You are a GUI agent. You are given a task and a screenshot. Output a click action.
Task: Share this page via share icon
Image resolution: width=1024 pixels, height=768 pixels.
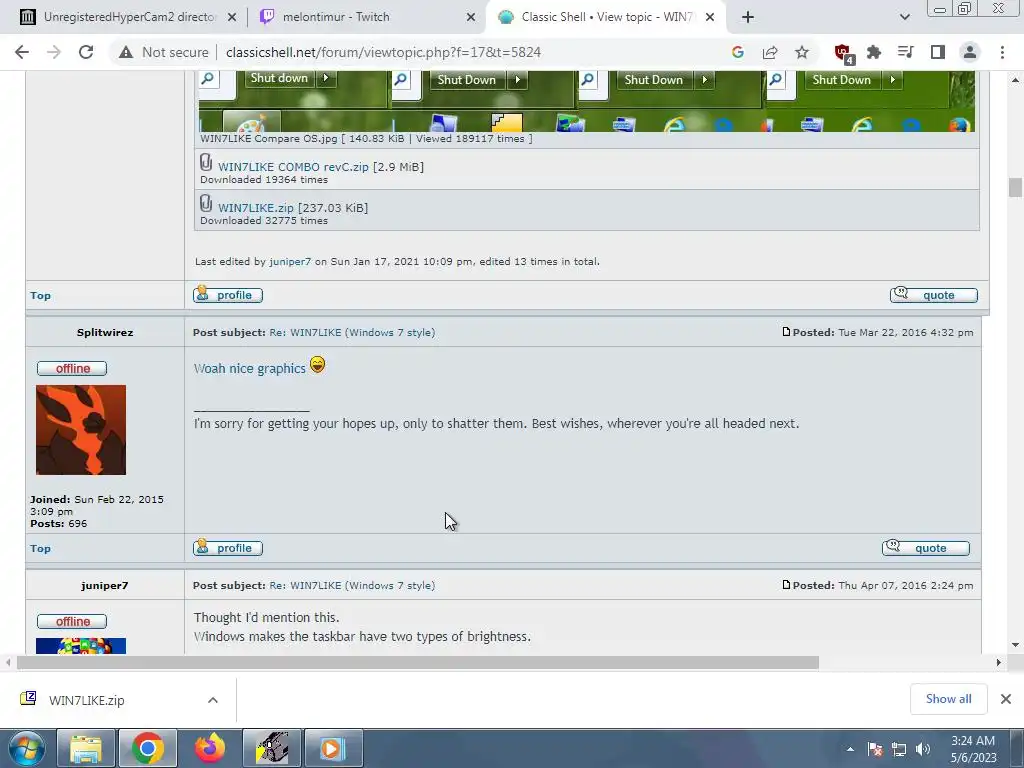[770, 52]
